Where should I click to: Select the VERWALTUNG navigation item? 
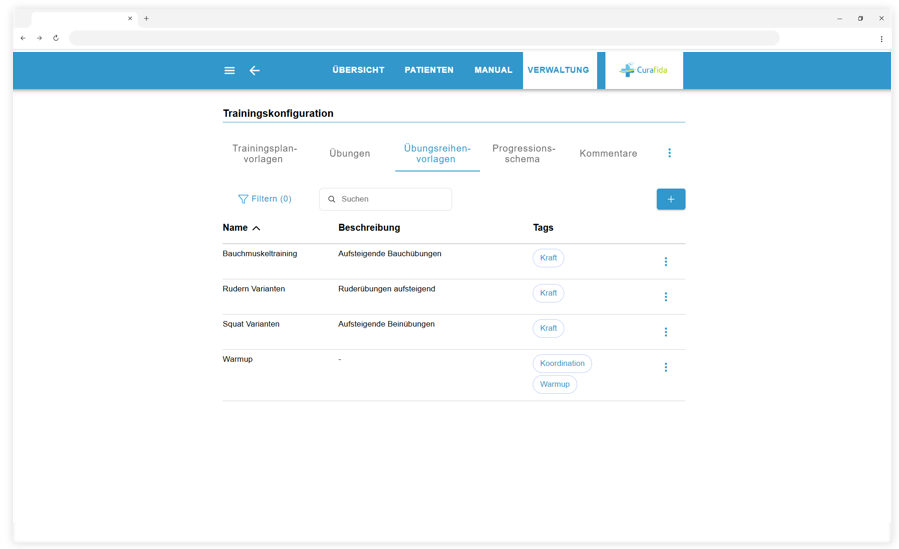(558, 70)
